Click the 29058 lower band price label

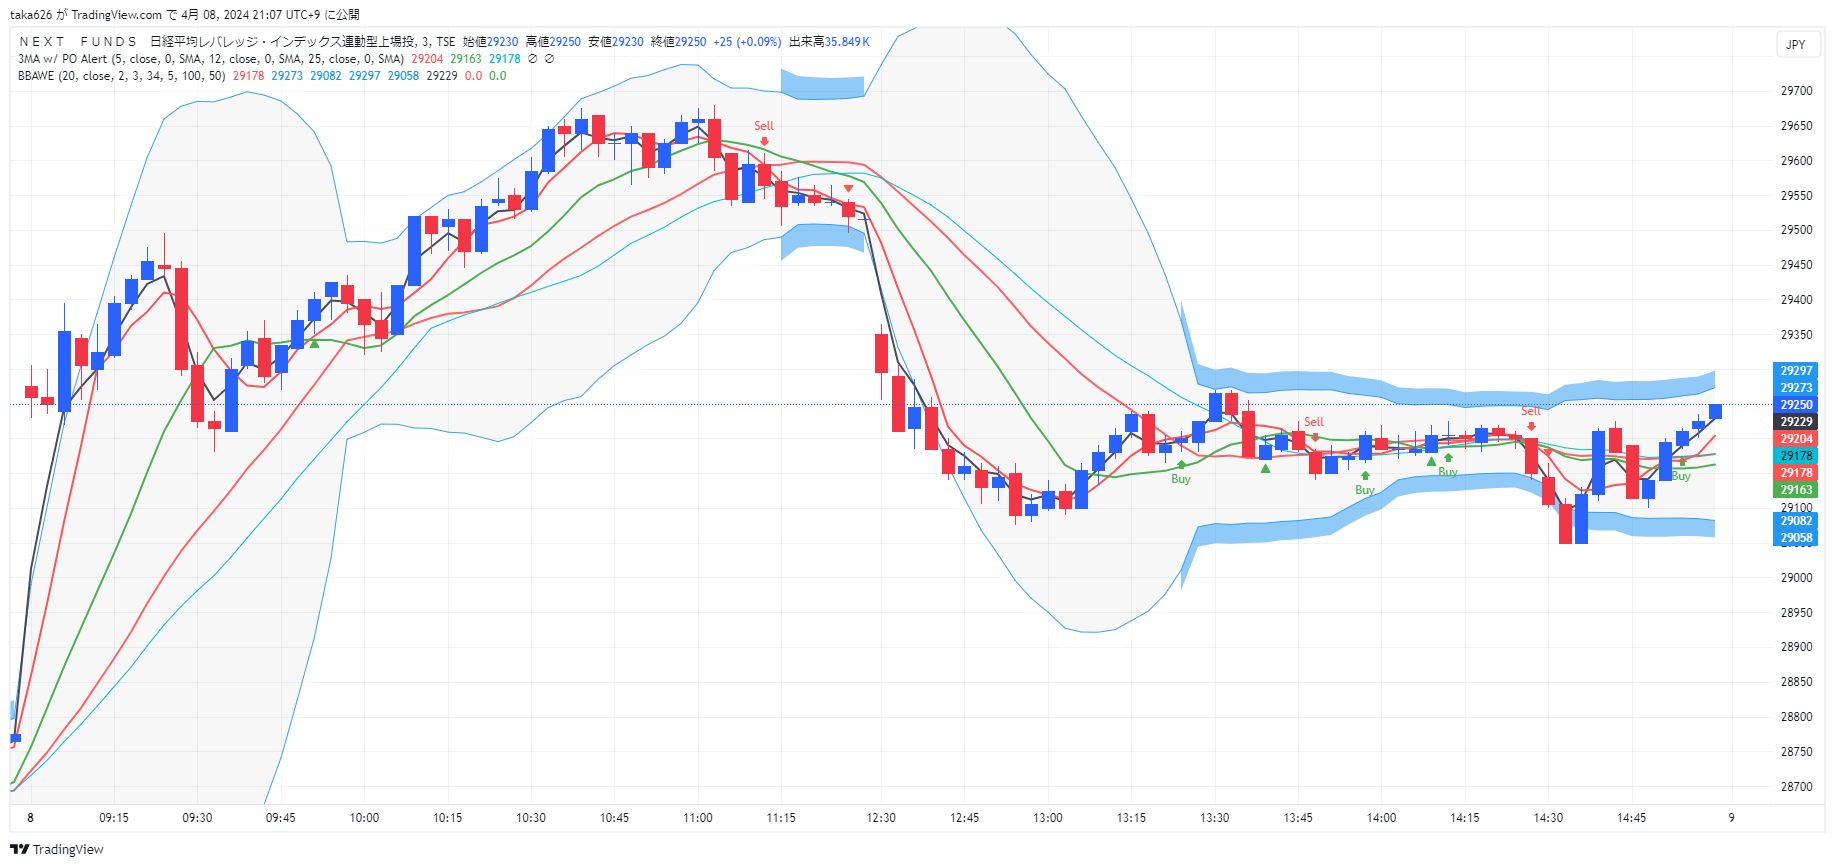[x=1796, y=538]
